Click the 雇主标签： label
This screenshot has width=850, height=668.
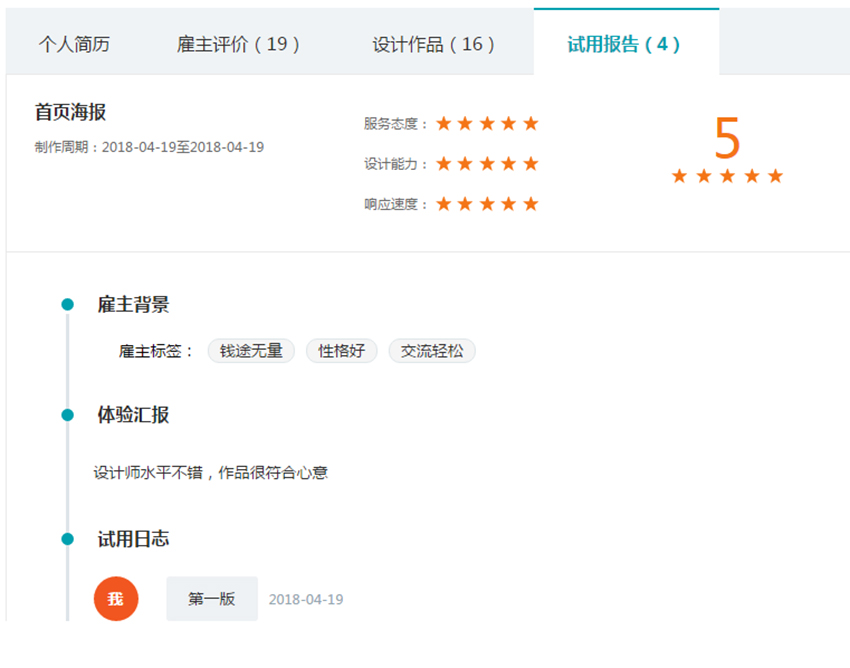[x=156, y=351]
